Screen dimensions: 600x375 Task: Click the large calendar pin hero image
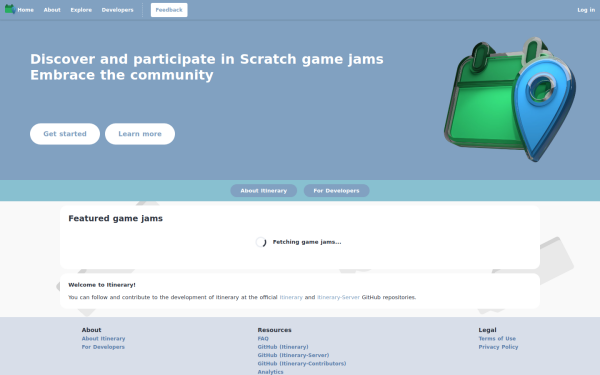point(510,99)
